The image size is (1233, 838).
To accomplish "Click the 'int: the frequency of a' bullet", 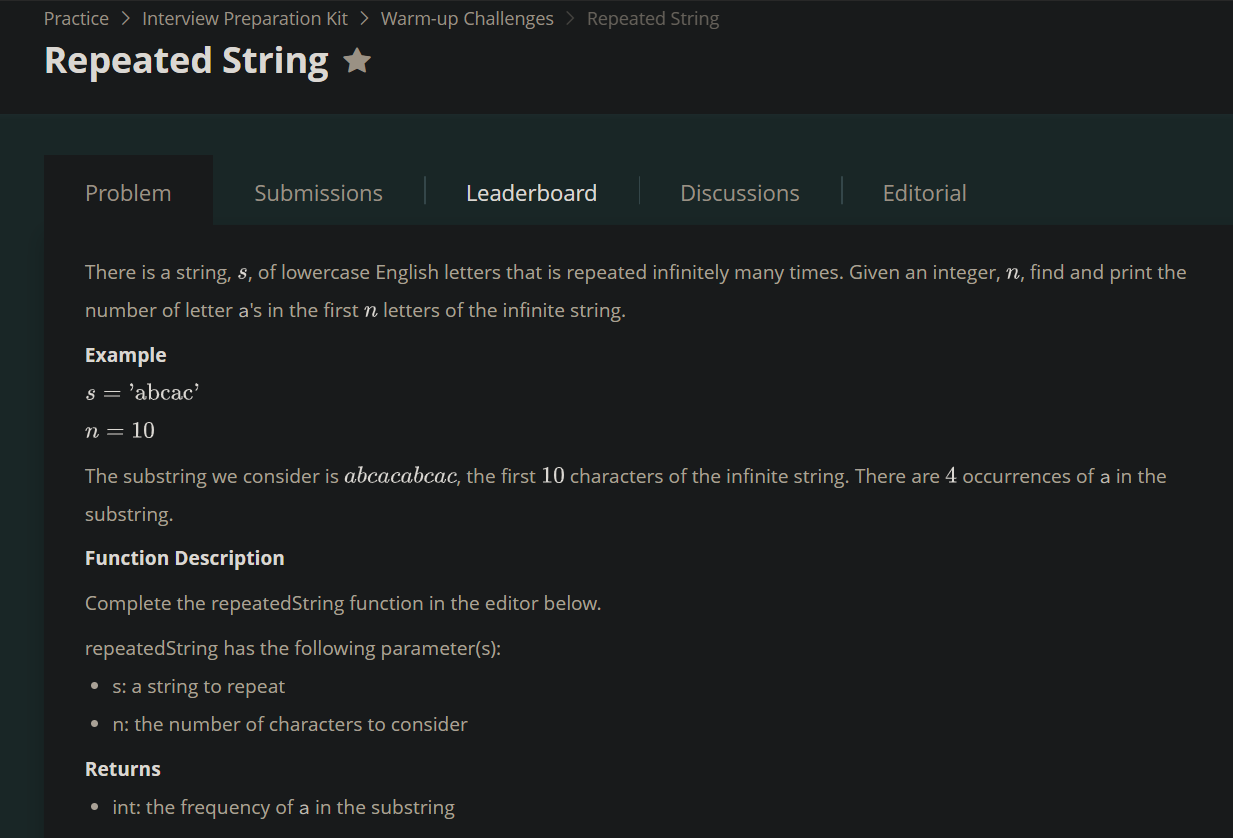I will pyautogui.click(x=284, y=807).
